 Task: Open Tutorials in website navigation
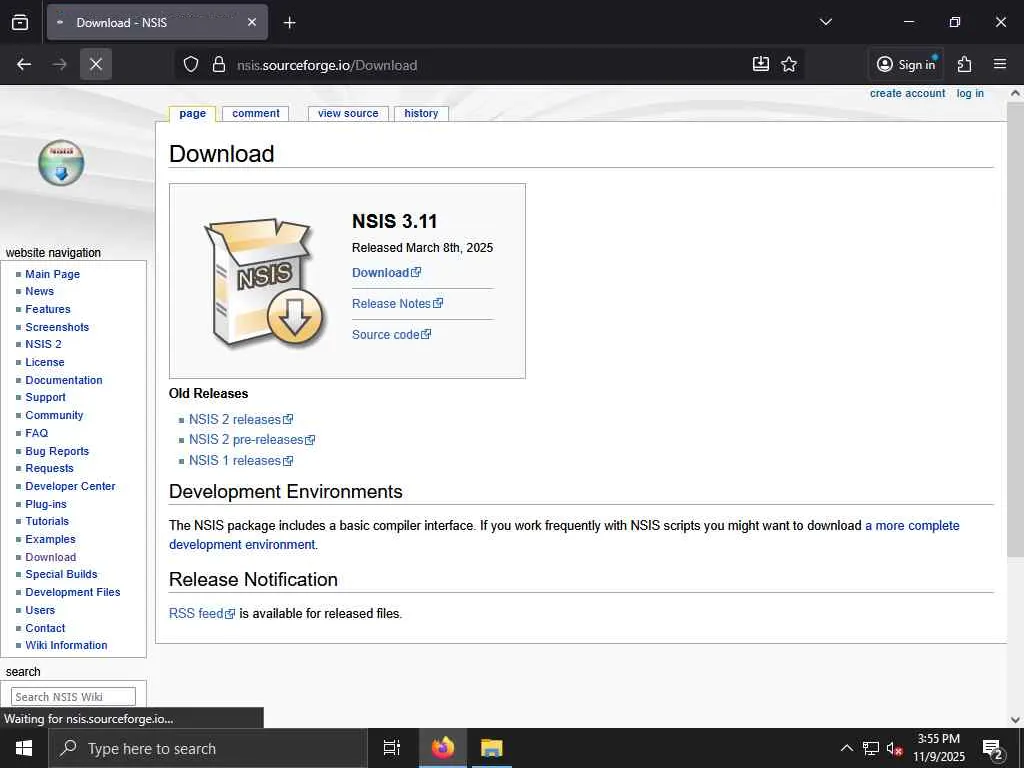click(47, 521)
